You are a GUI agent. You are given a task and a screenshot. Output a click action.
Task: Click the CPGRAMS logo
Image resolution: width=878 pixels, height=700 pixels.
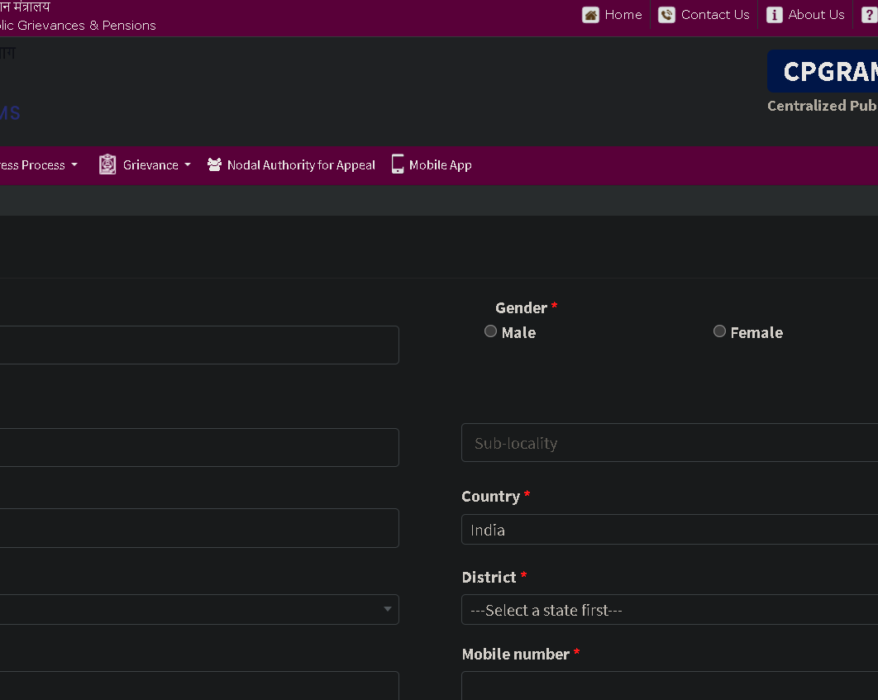pos(823,71)
